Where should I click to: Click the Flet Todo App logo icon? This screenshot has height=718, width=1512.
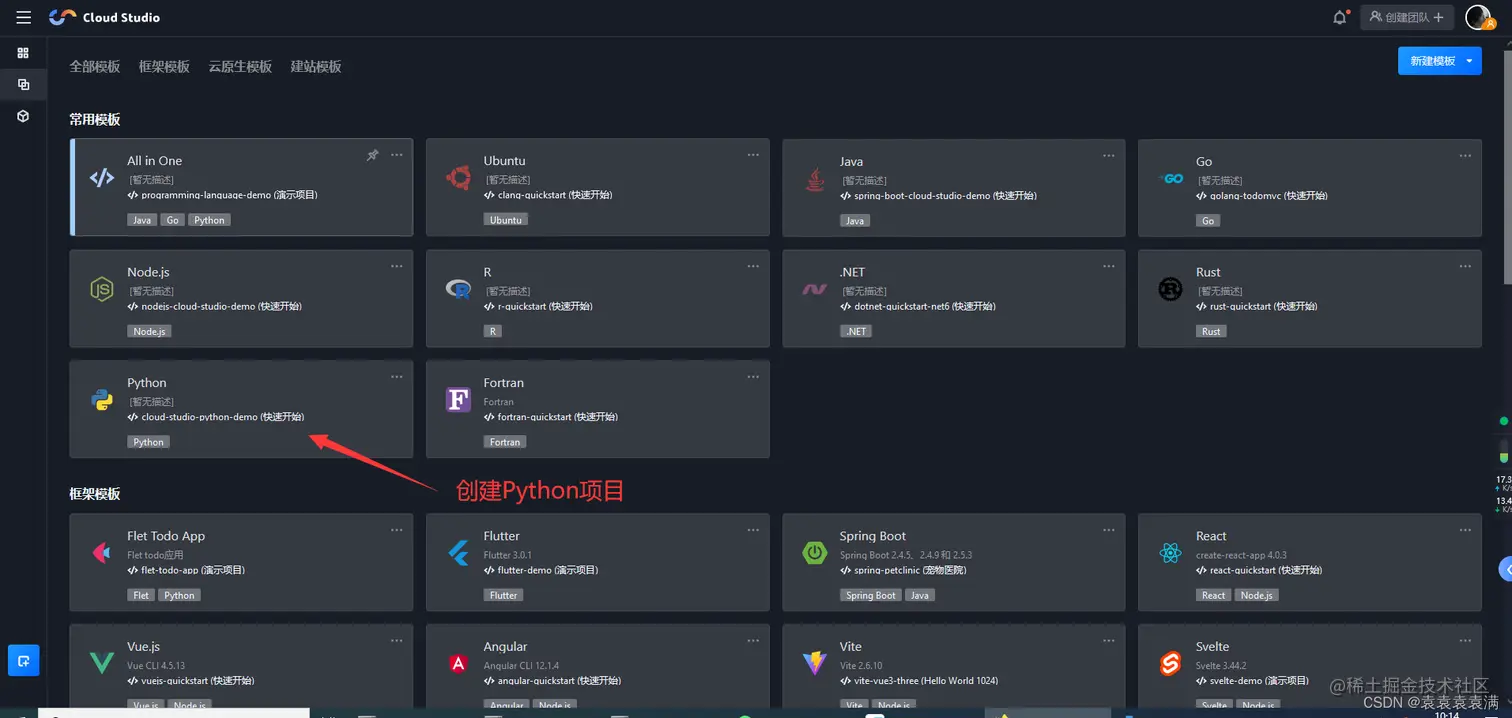pos(101,553)
